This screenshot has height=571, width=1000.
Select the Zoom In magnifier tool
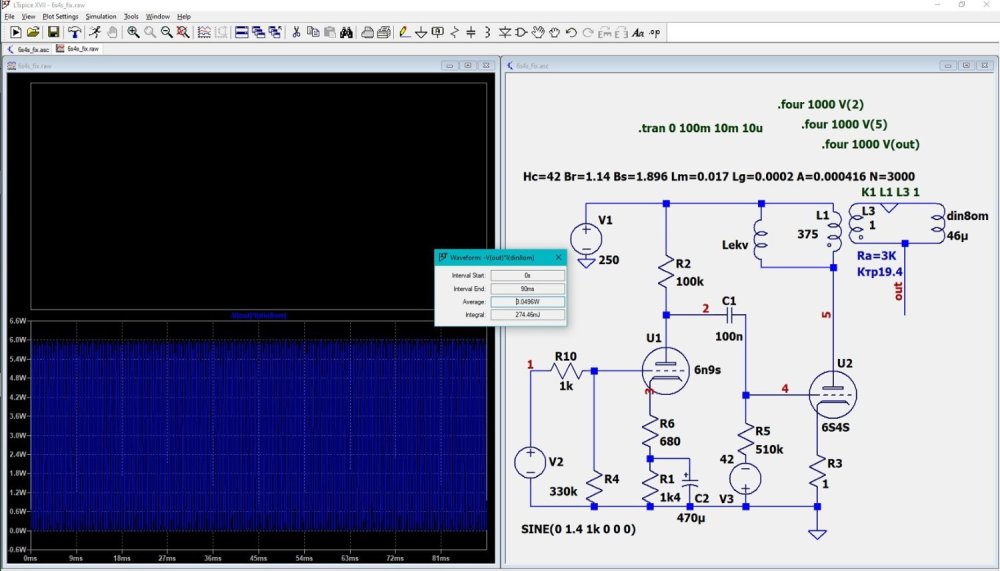134,32
